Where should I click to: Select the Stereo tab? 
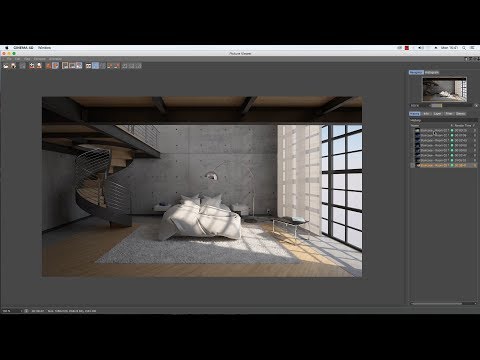tap(461, 114)
